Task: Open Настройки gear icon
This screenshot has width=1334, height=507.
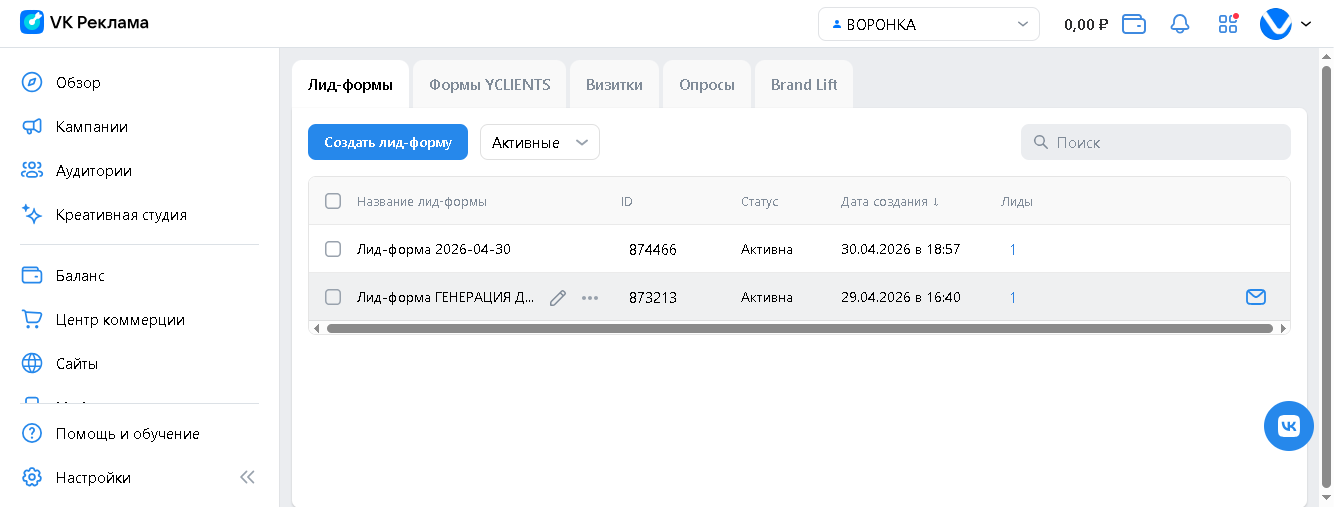Action: [x=32, y=477]
